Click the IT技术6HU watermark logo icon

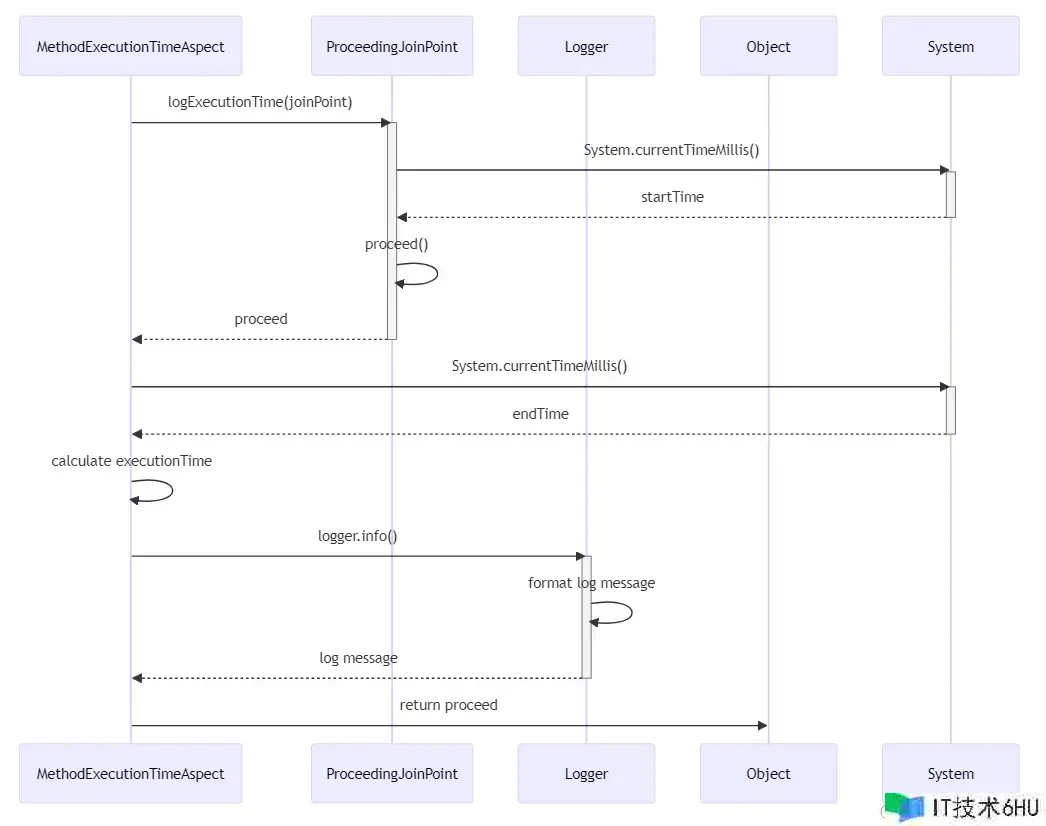point(908,808)
